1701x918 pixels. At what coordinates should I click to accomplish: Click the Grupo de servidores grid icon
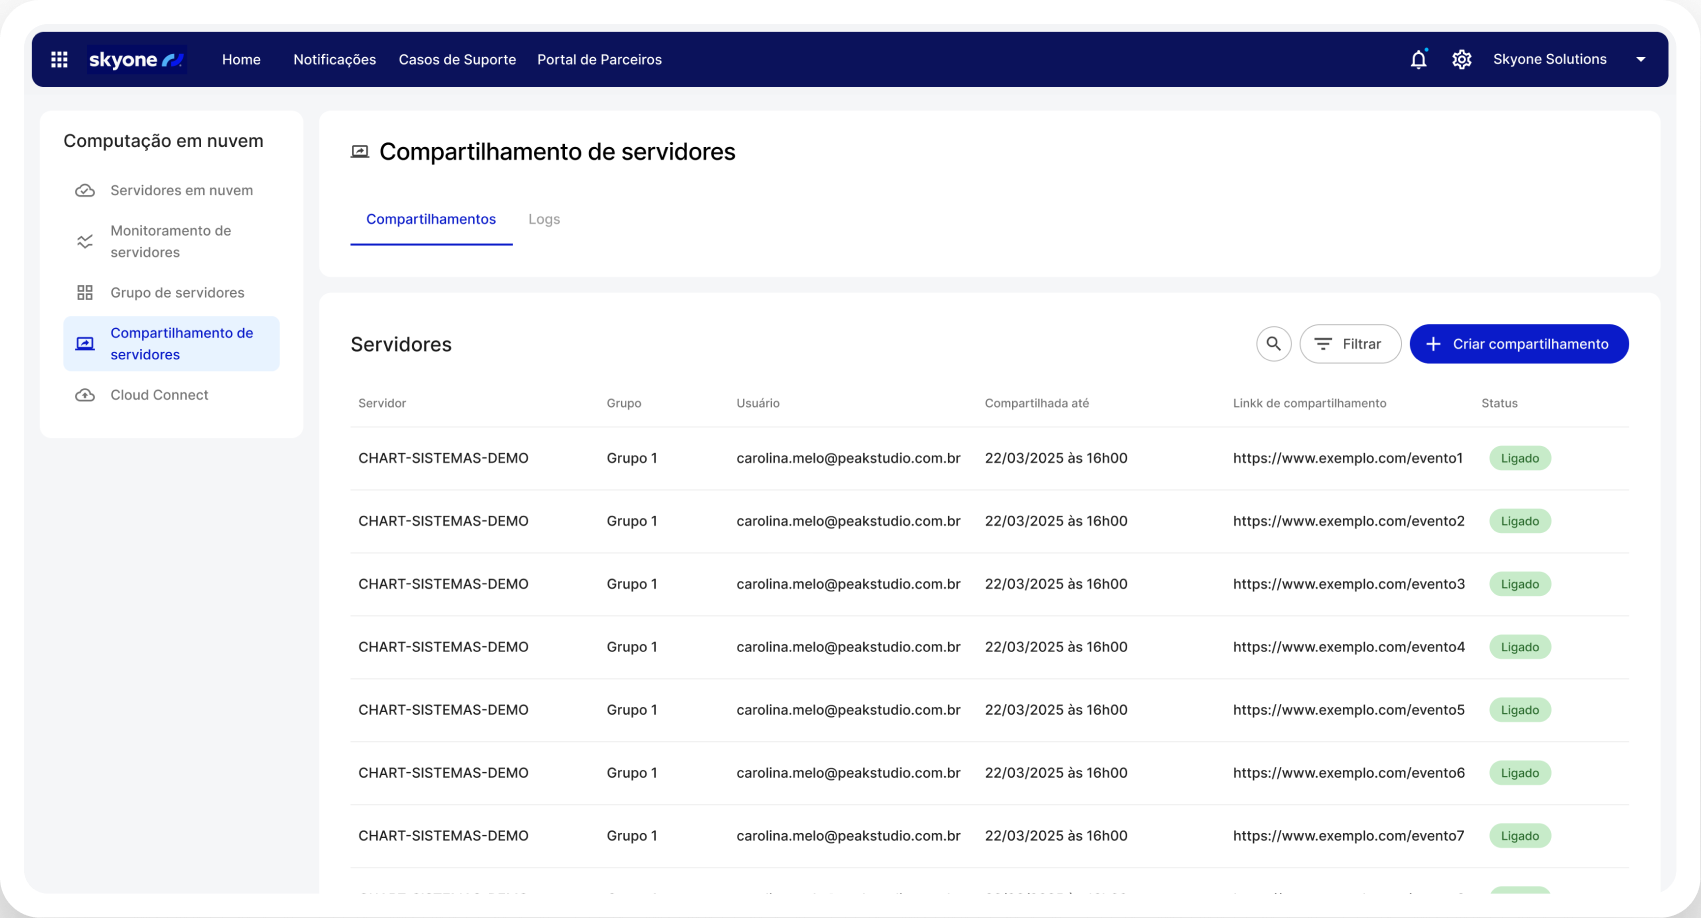click(85, 293)
